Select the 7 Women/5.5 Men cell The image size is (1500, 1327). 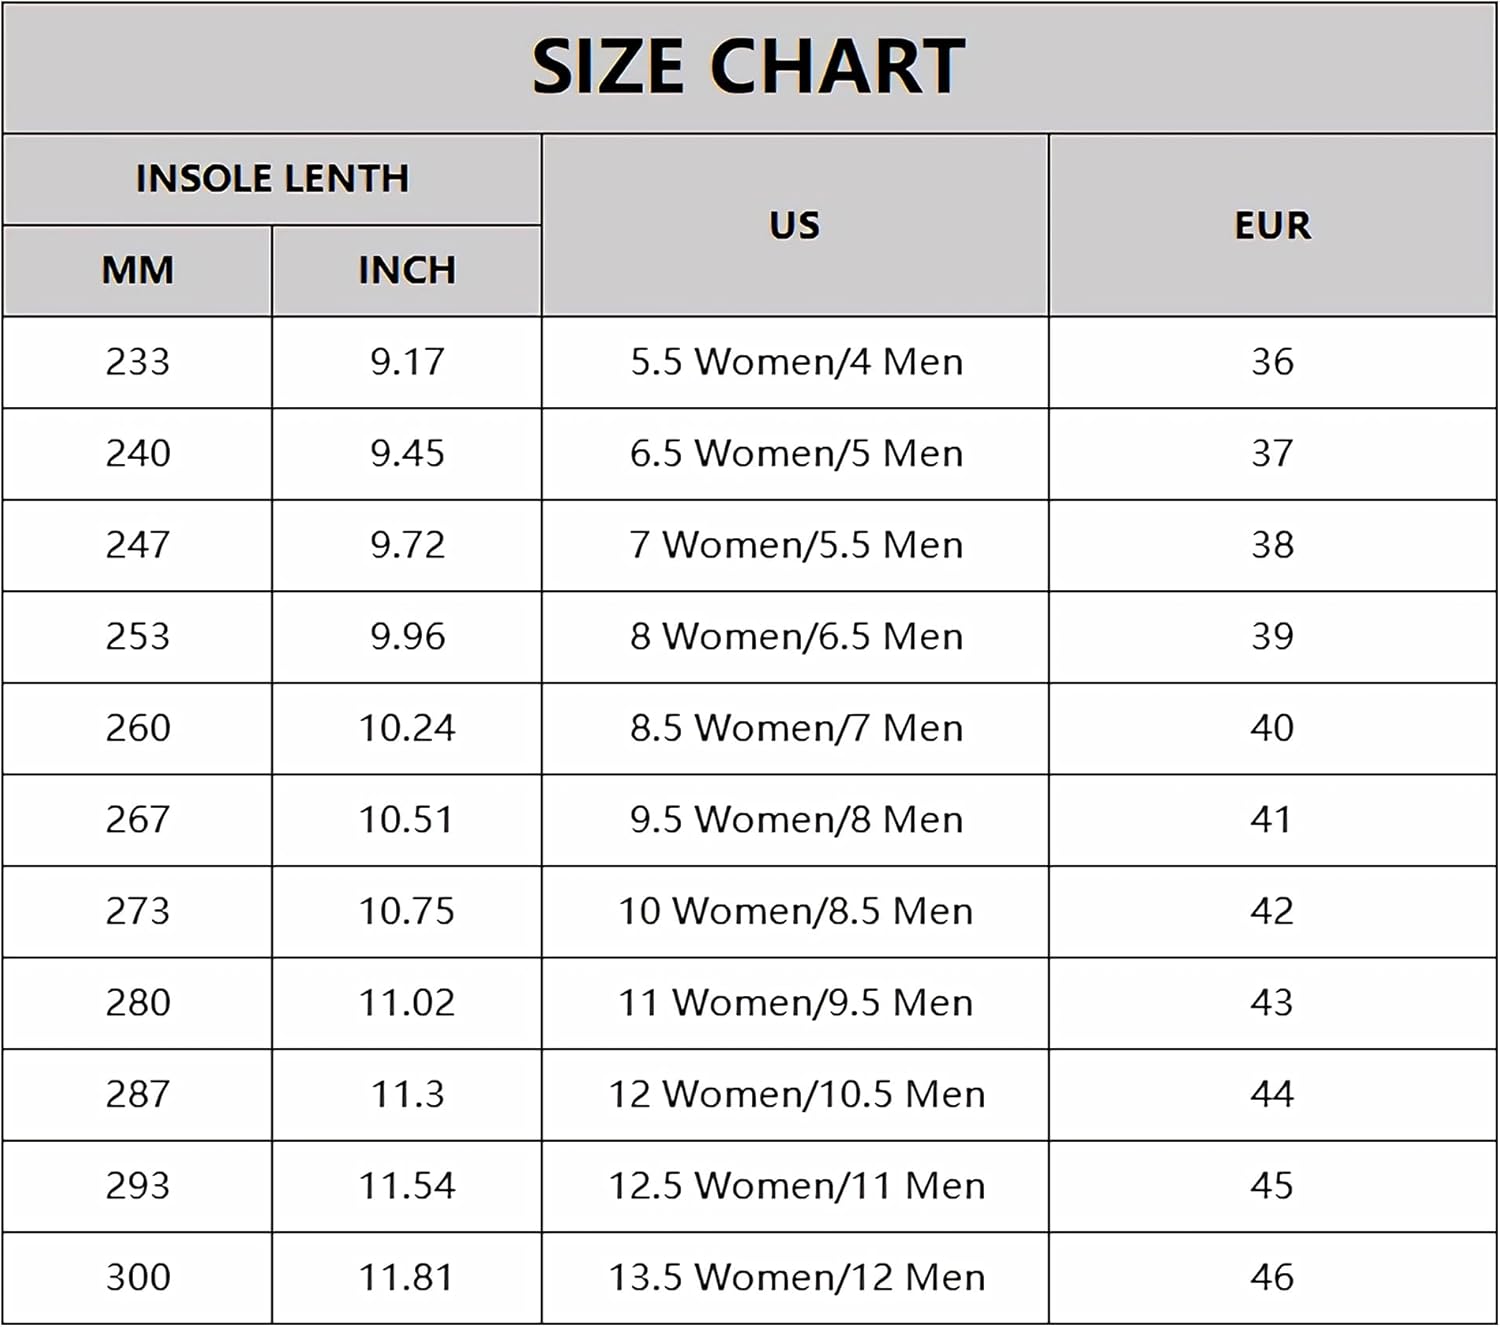tap(796, 545)
